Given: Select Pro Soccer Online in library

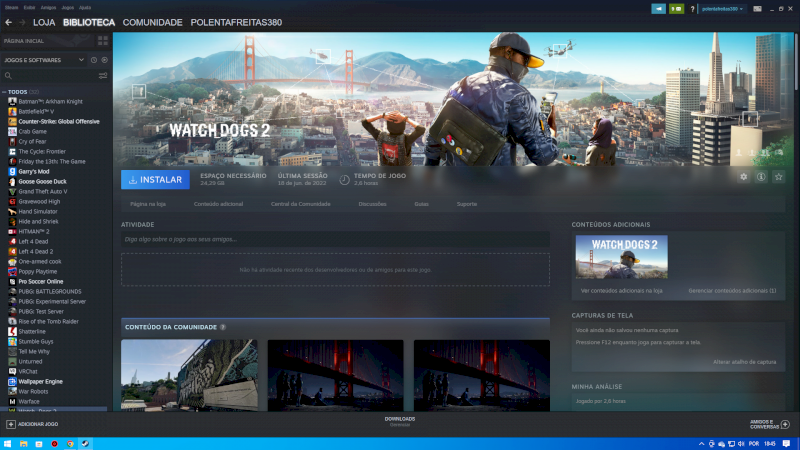Looking at the screenshot, I should 41,282.
